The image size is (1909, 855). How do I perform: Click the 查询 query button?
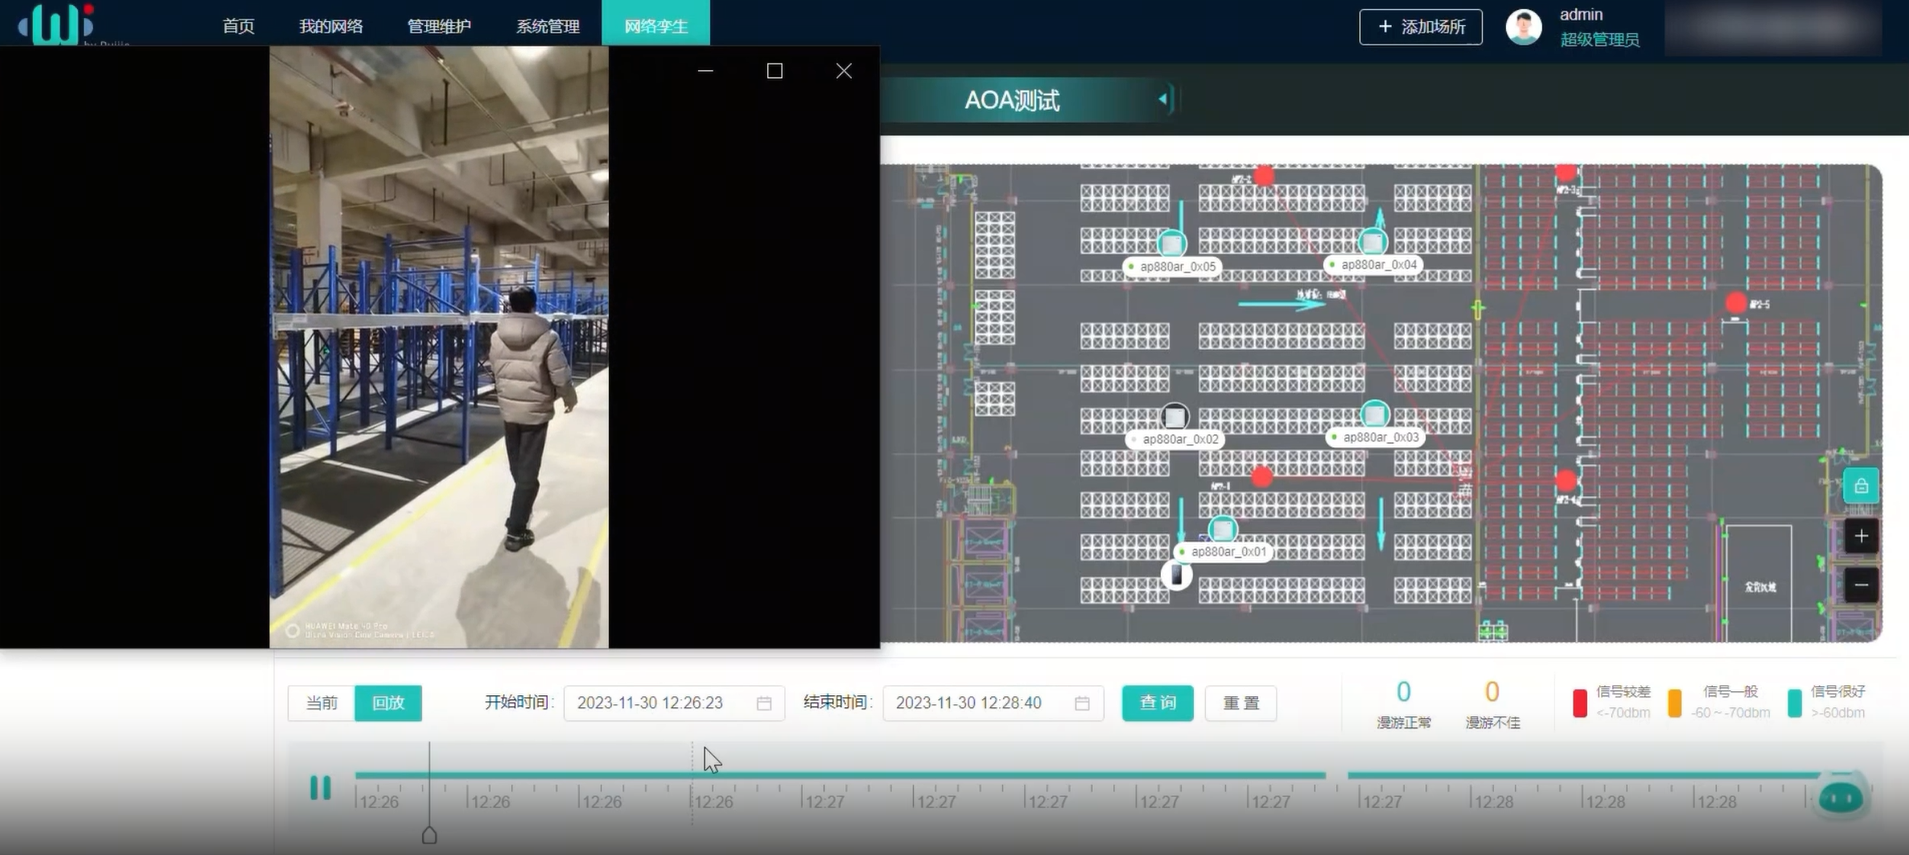tap(1157, 703)
